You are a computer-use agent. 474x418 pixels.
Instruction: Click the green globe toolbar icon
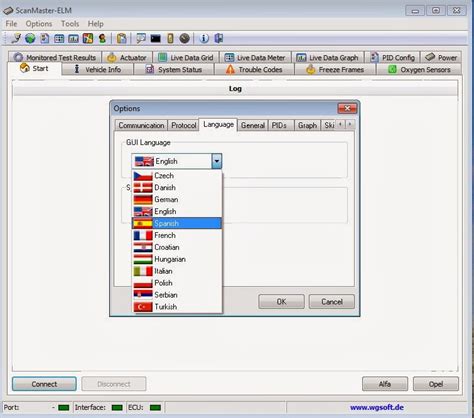click(x=30, y=39)
